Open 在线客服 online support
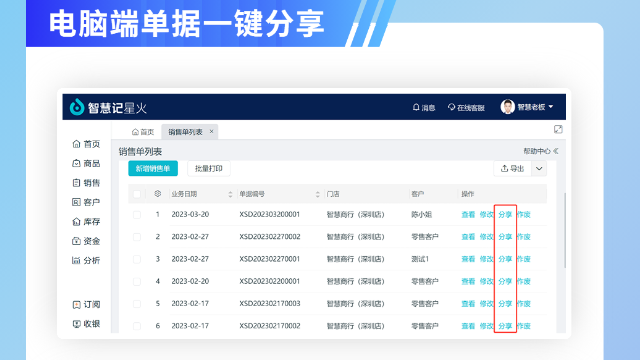The image size is (640, 360). (466, 107)
